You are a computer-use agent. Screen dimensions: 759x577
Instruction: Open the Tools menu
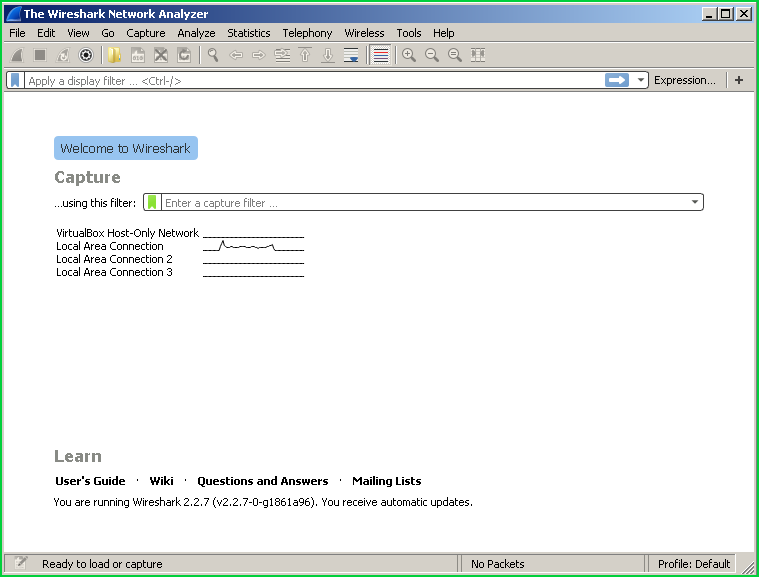[x=409, y=33]
